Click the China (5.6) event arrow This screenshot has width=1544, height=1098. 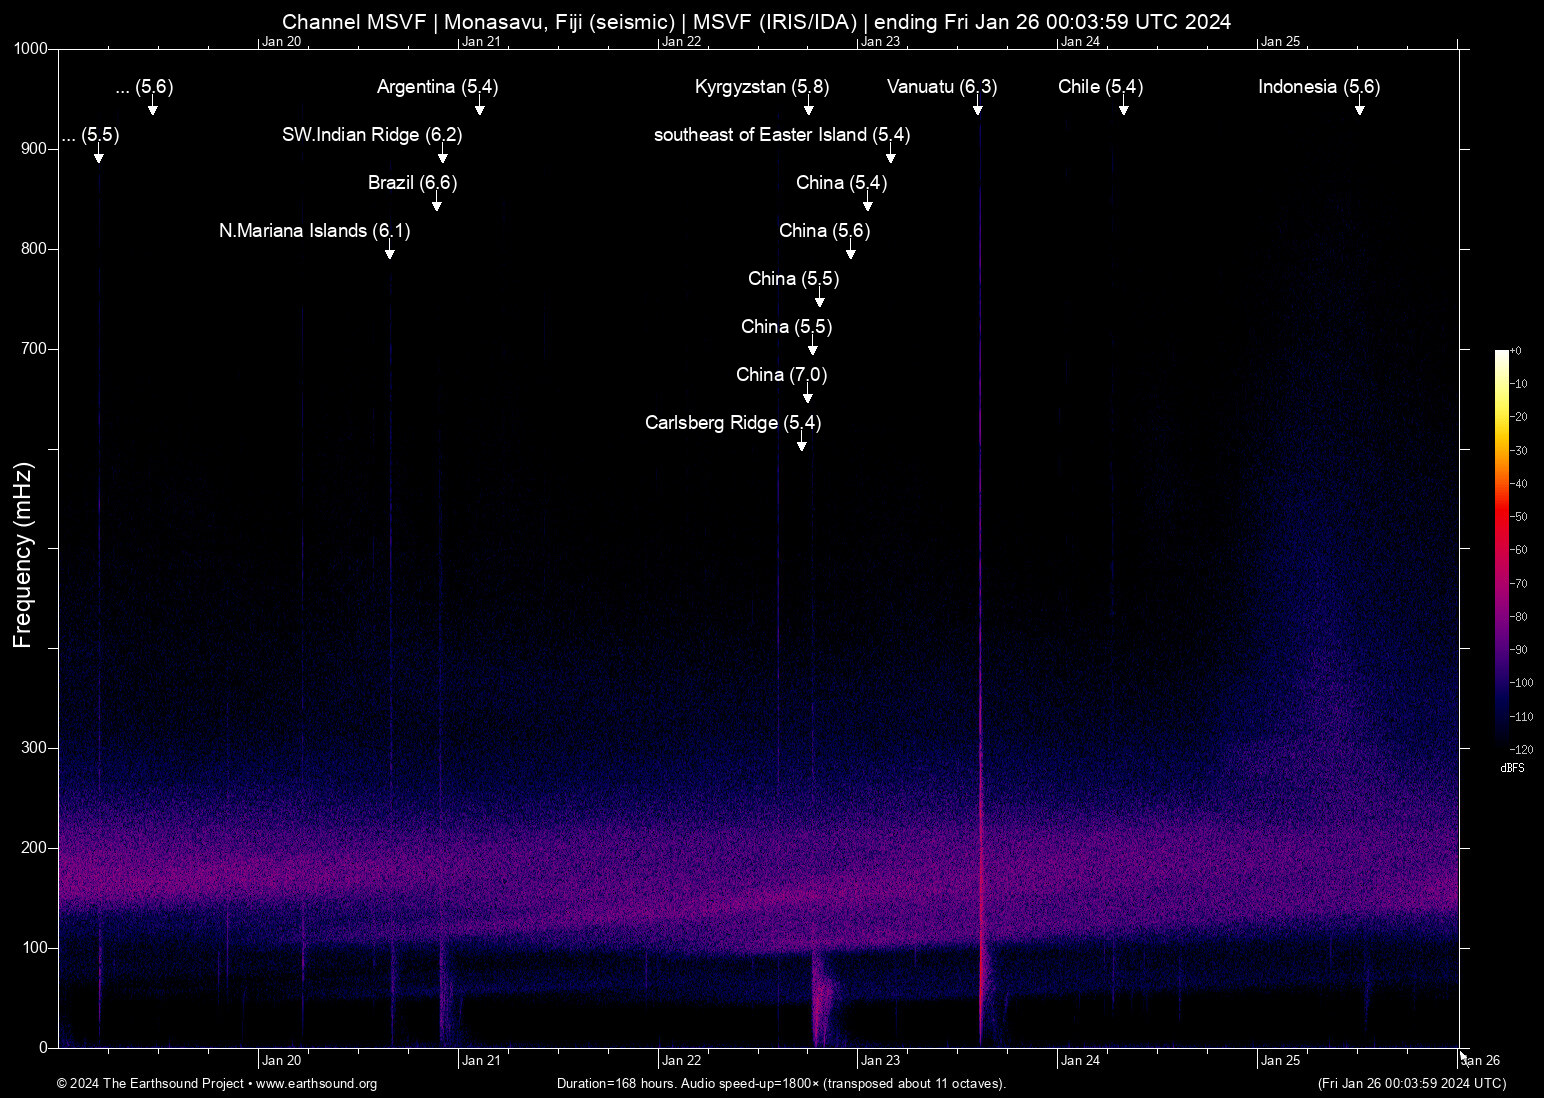coord(851,252)
